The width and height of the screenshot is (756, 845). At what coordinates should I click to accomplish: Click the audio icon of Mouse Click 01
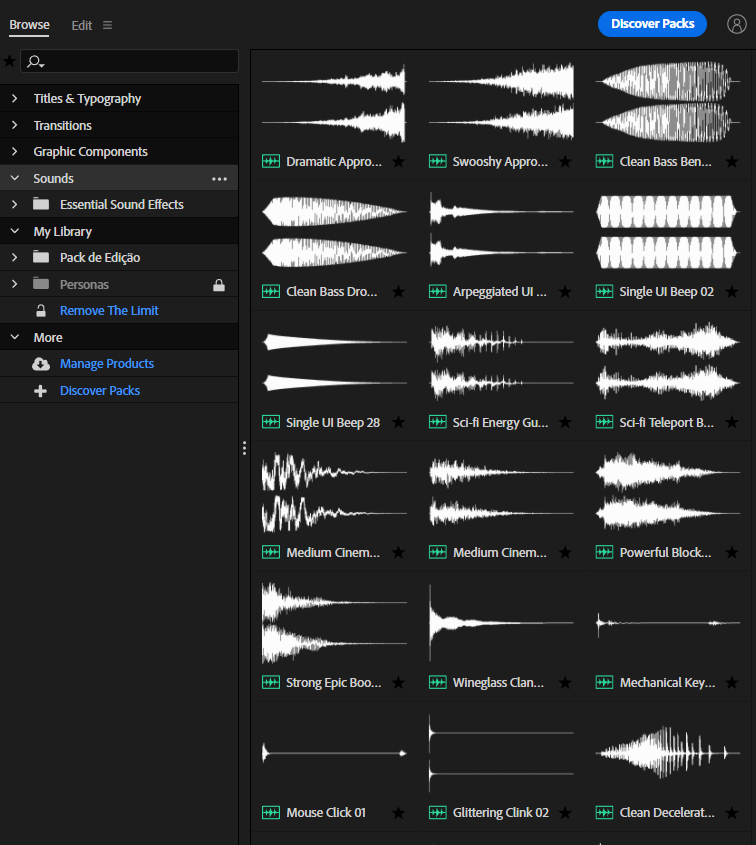point(271,813)
